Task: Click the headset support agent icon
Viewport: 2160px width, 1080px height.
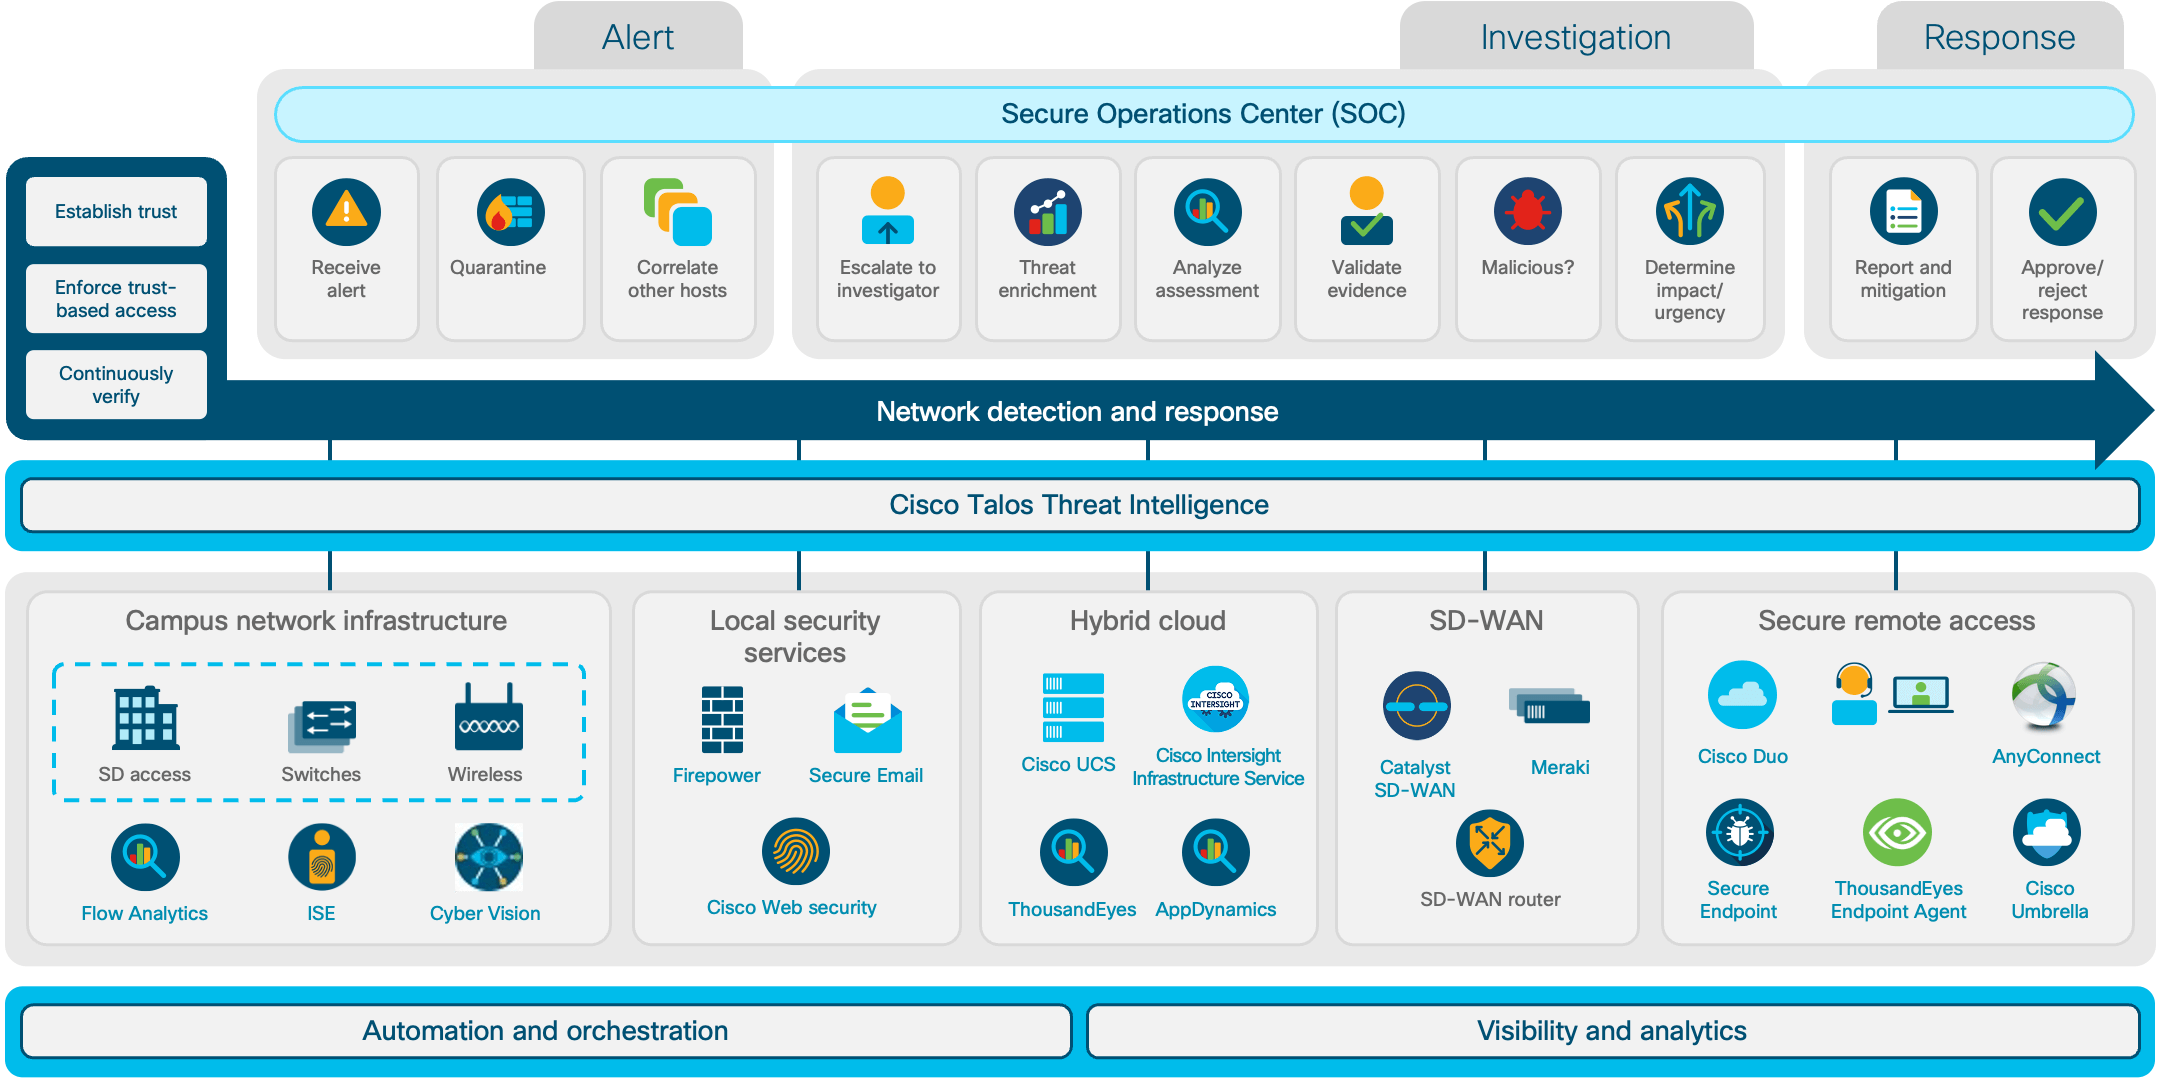Action: coord(1854,694)
